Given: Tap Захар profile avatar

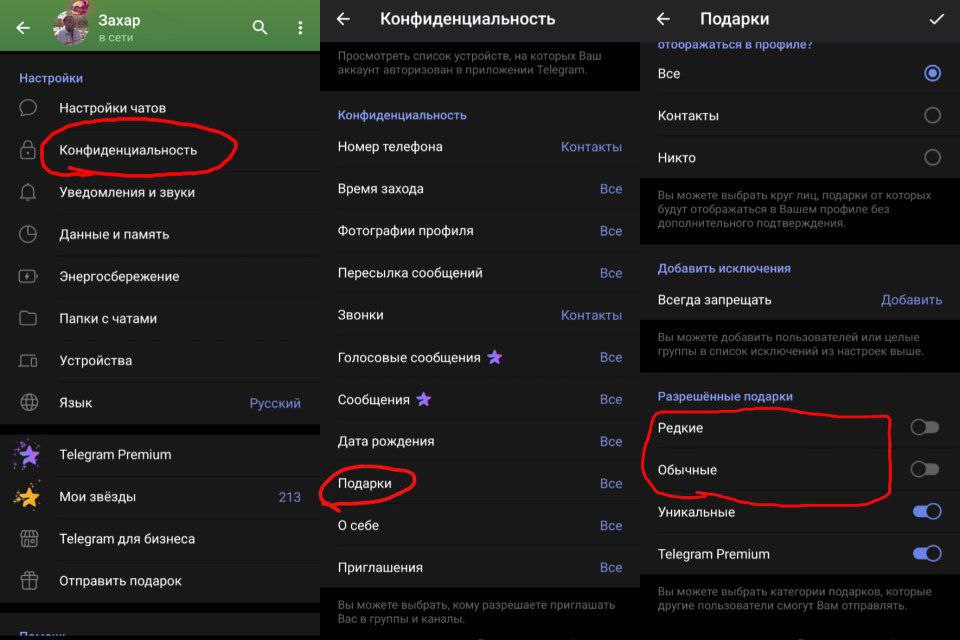Looking at the screenshot, I should tap(71, 27).
